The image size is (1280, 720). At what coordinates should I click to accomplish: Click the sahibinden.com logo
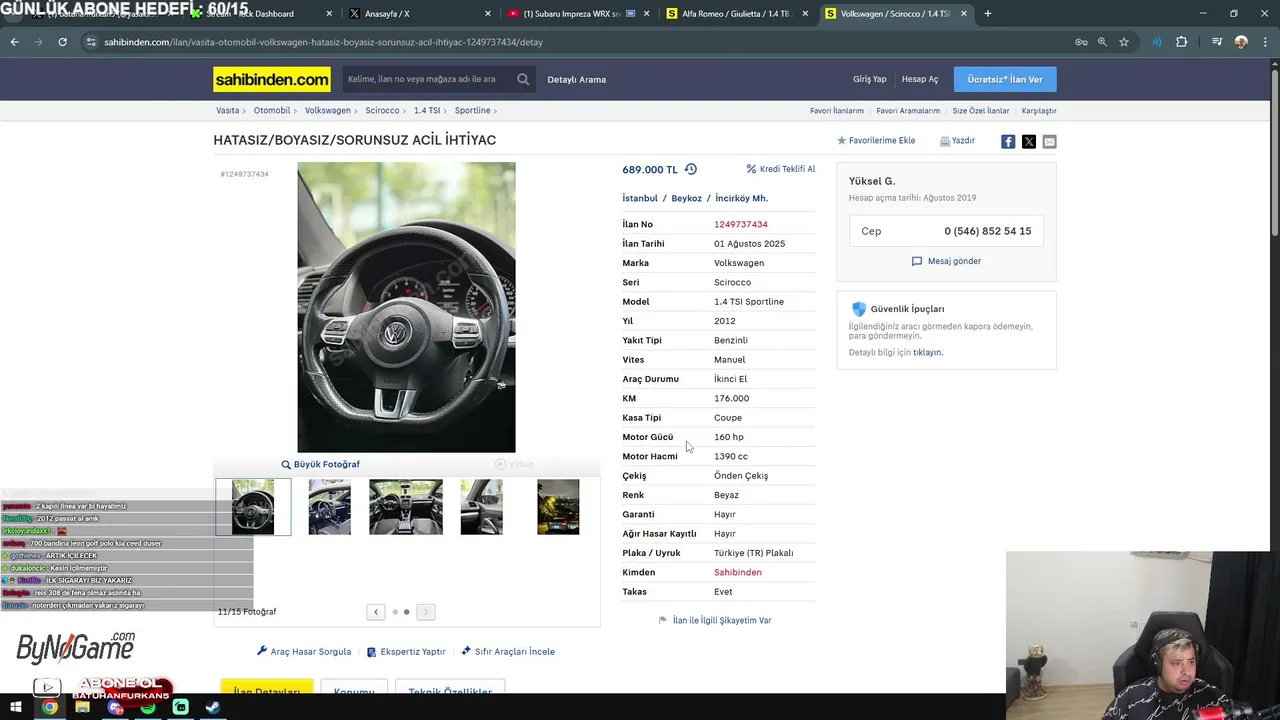272,79
